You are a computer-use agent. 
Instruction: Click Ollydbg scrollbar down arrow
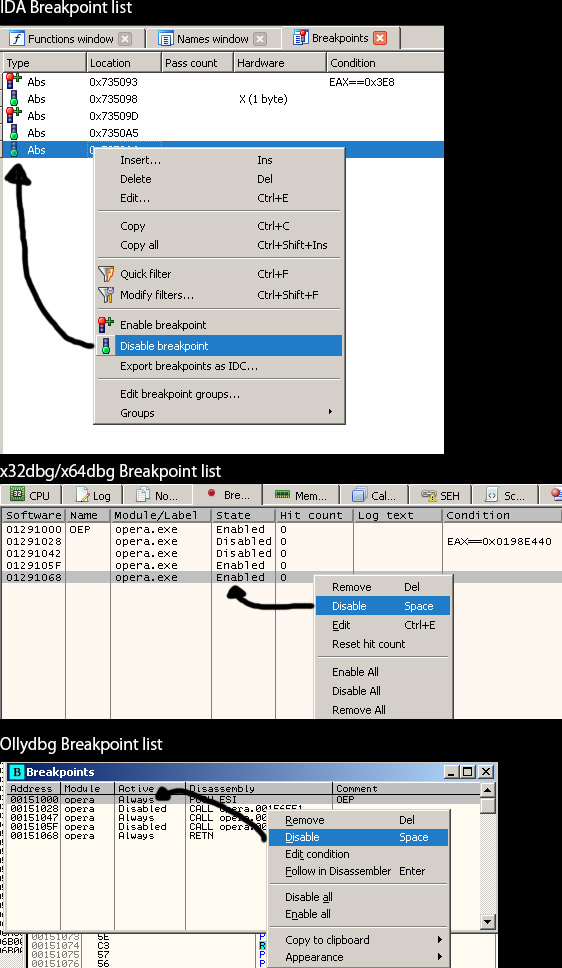488,922
